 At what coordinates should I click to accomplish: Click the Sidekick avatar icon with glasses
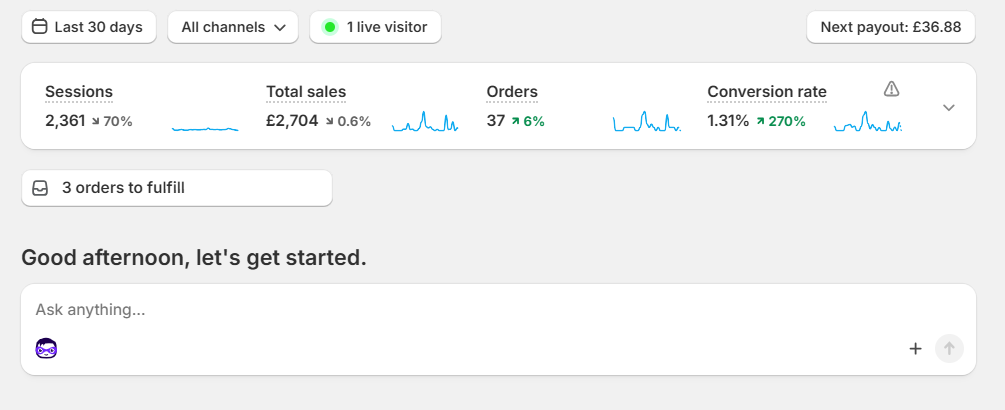(x=46, y=348)
